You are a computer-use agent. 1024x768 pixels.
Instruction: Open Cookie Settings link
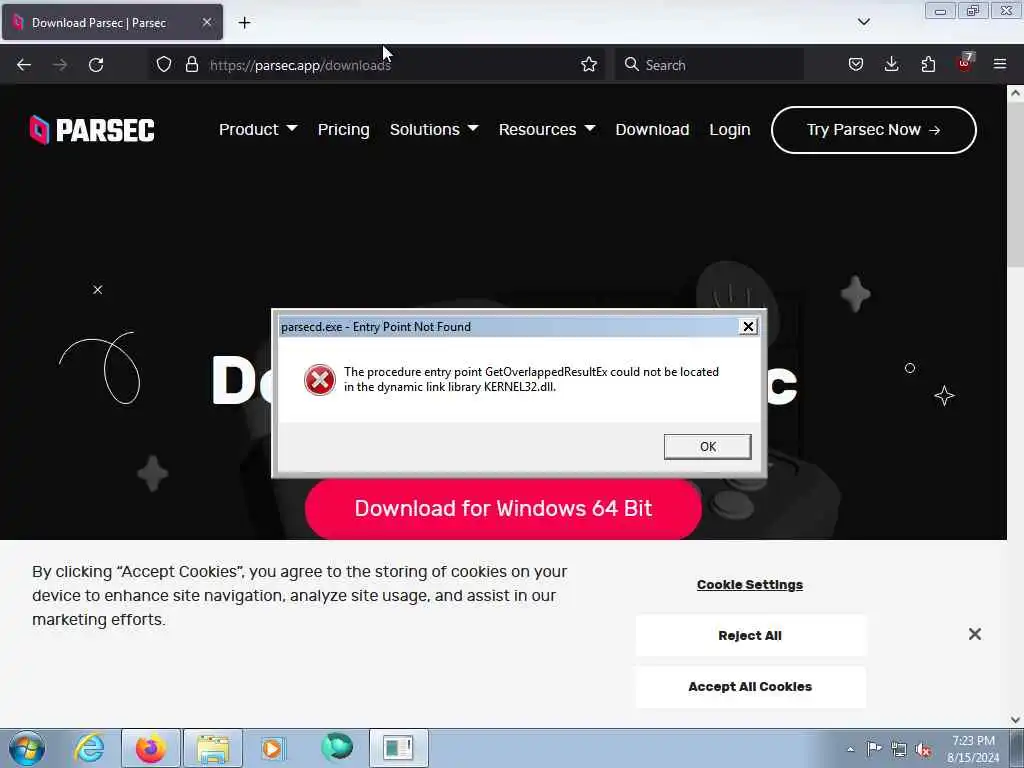[750, 584]
